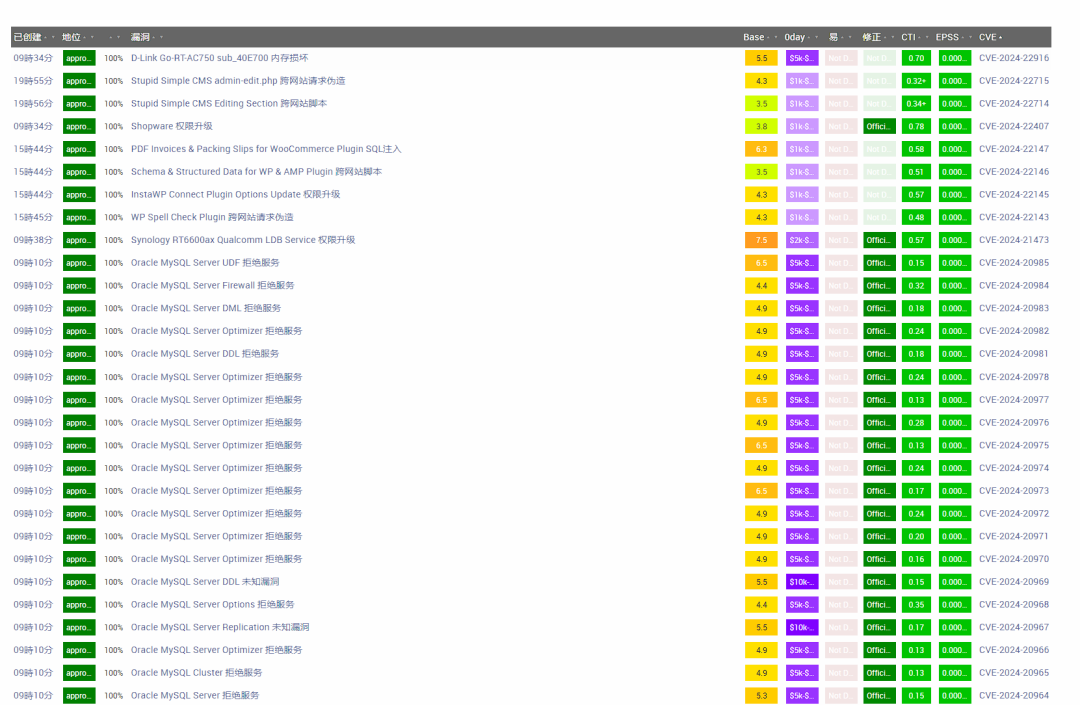Click the 7.5 base score in Synology row
Image resolution: width=1080 pixels, height=705 pixels.
click(761, 240)
